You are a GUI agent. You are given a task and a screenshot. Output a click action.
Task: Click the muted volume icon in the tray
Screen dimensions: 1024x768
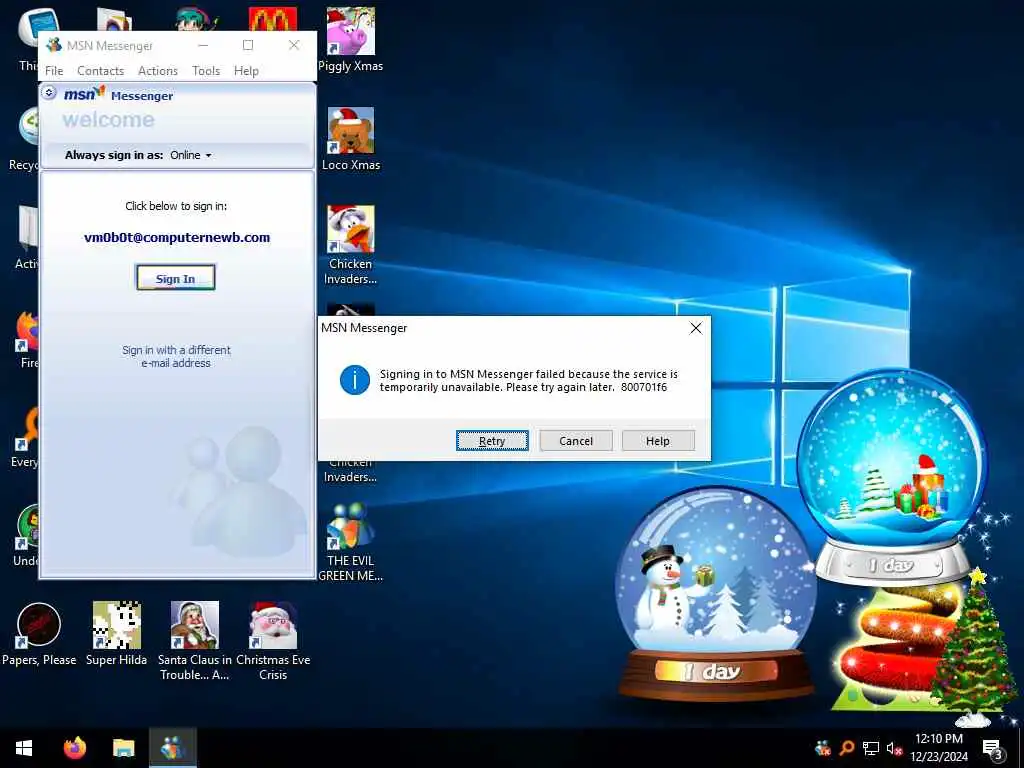pyautogui.click(x=894, y=748)
